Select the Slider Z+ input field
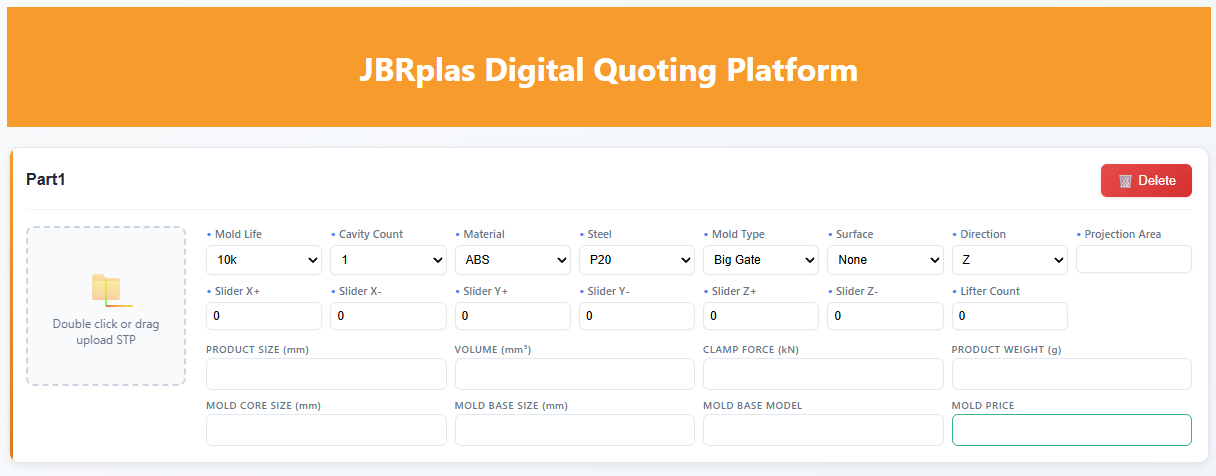 (760, 316)
